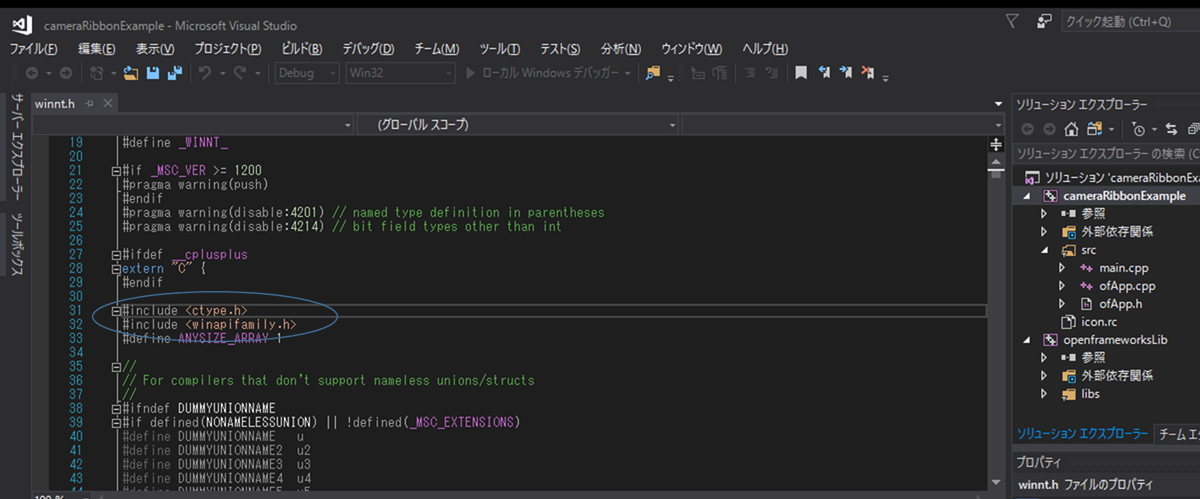Expand the main.cpp tree node

[1062, 268]
